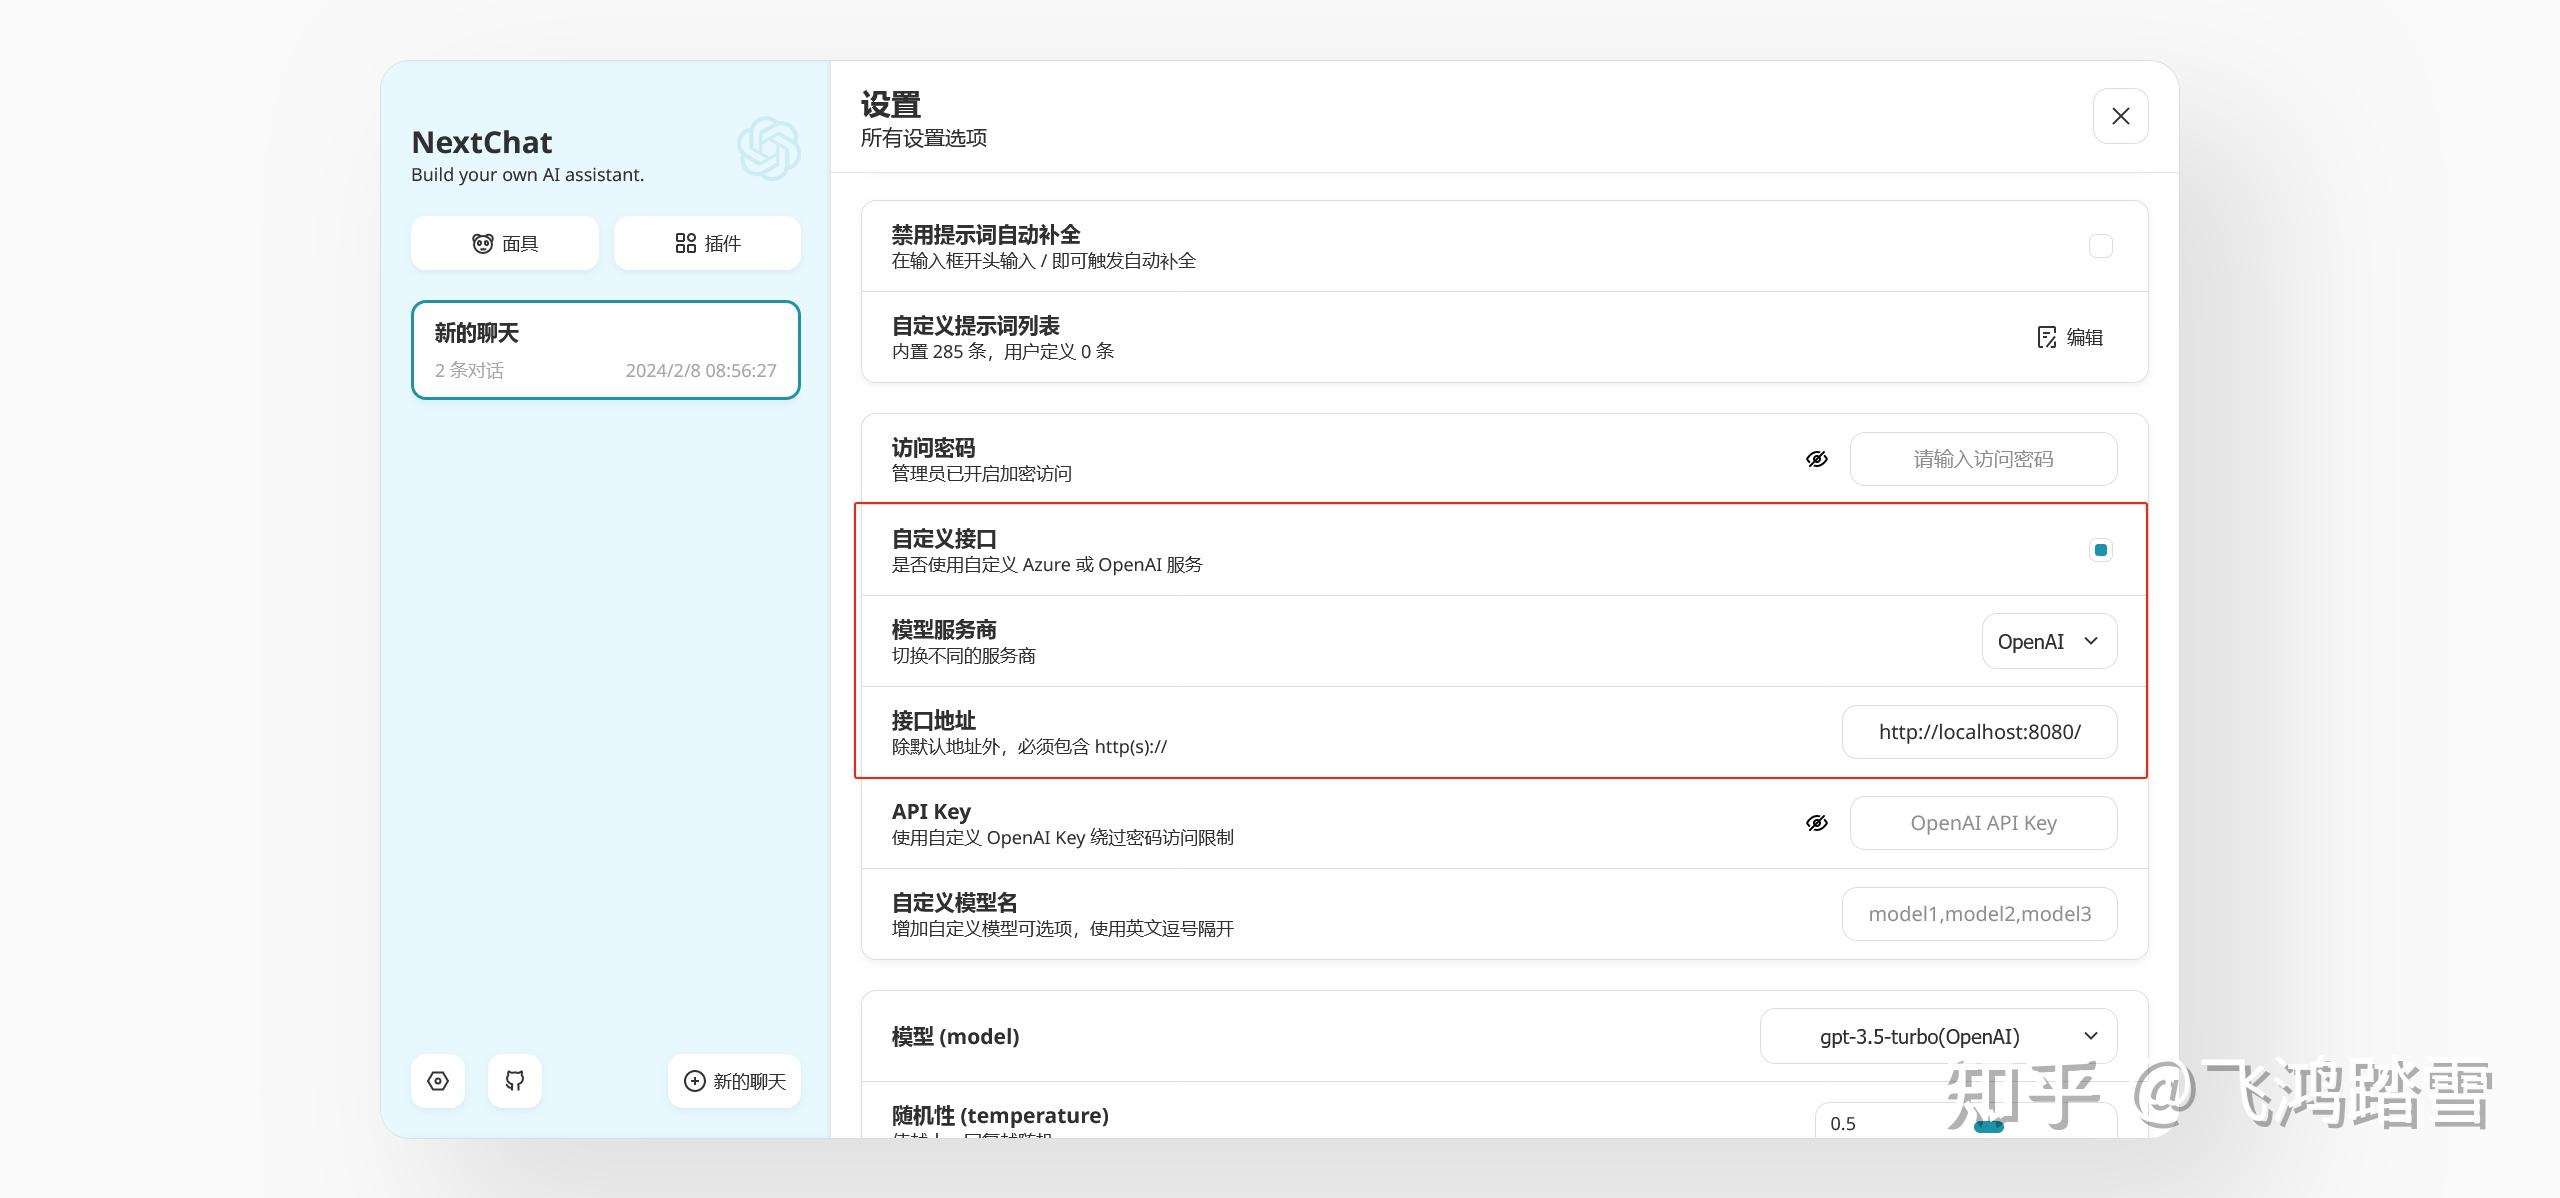Toggle the 自定义接口 checkbox
The height and width of the screenshot is (1198, 2560).
[2101, 550]
